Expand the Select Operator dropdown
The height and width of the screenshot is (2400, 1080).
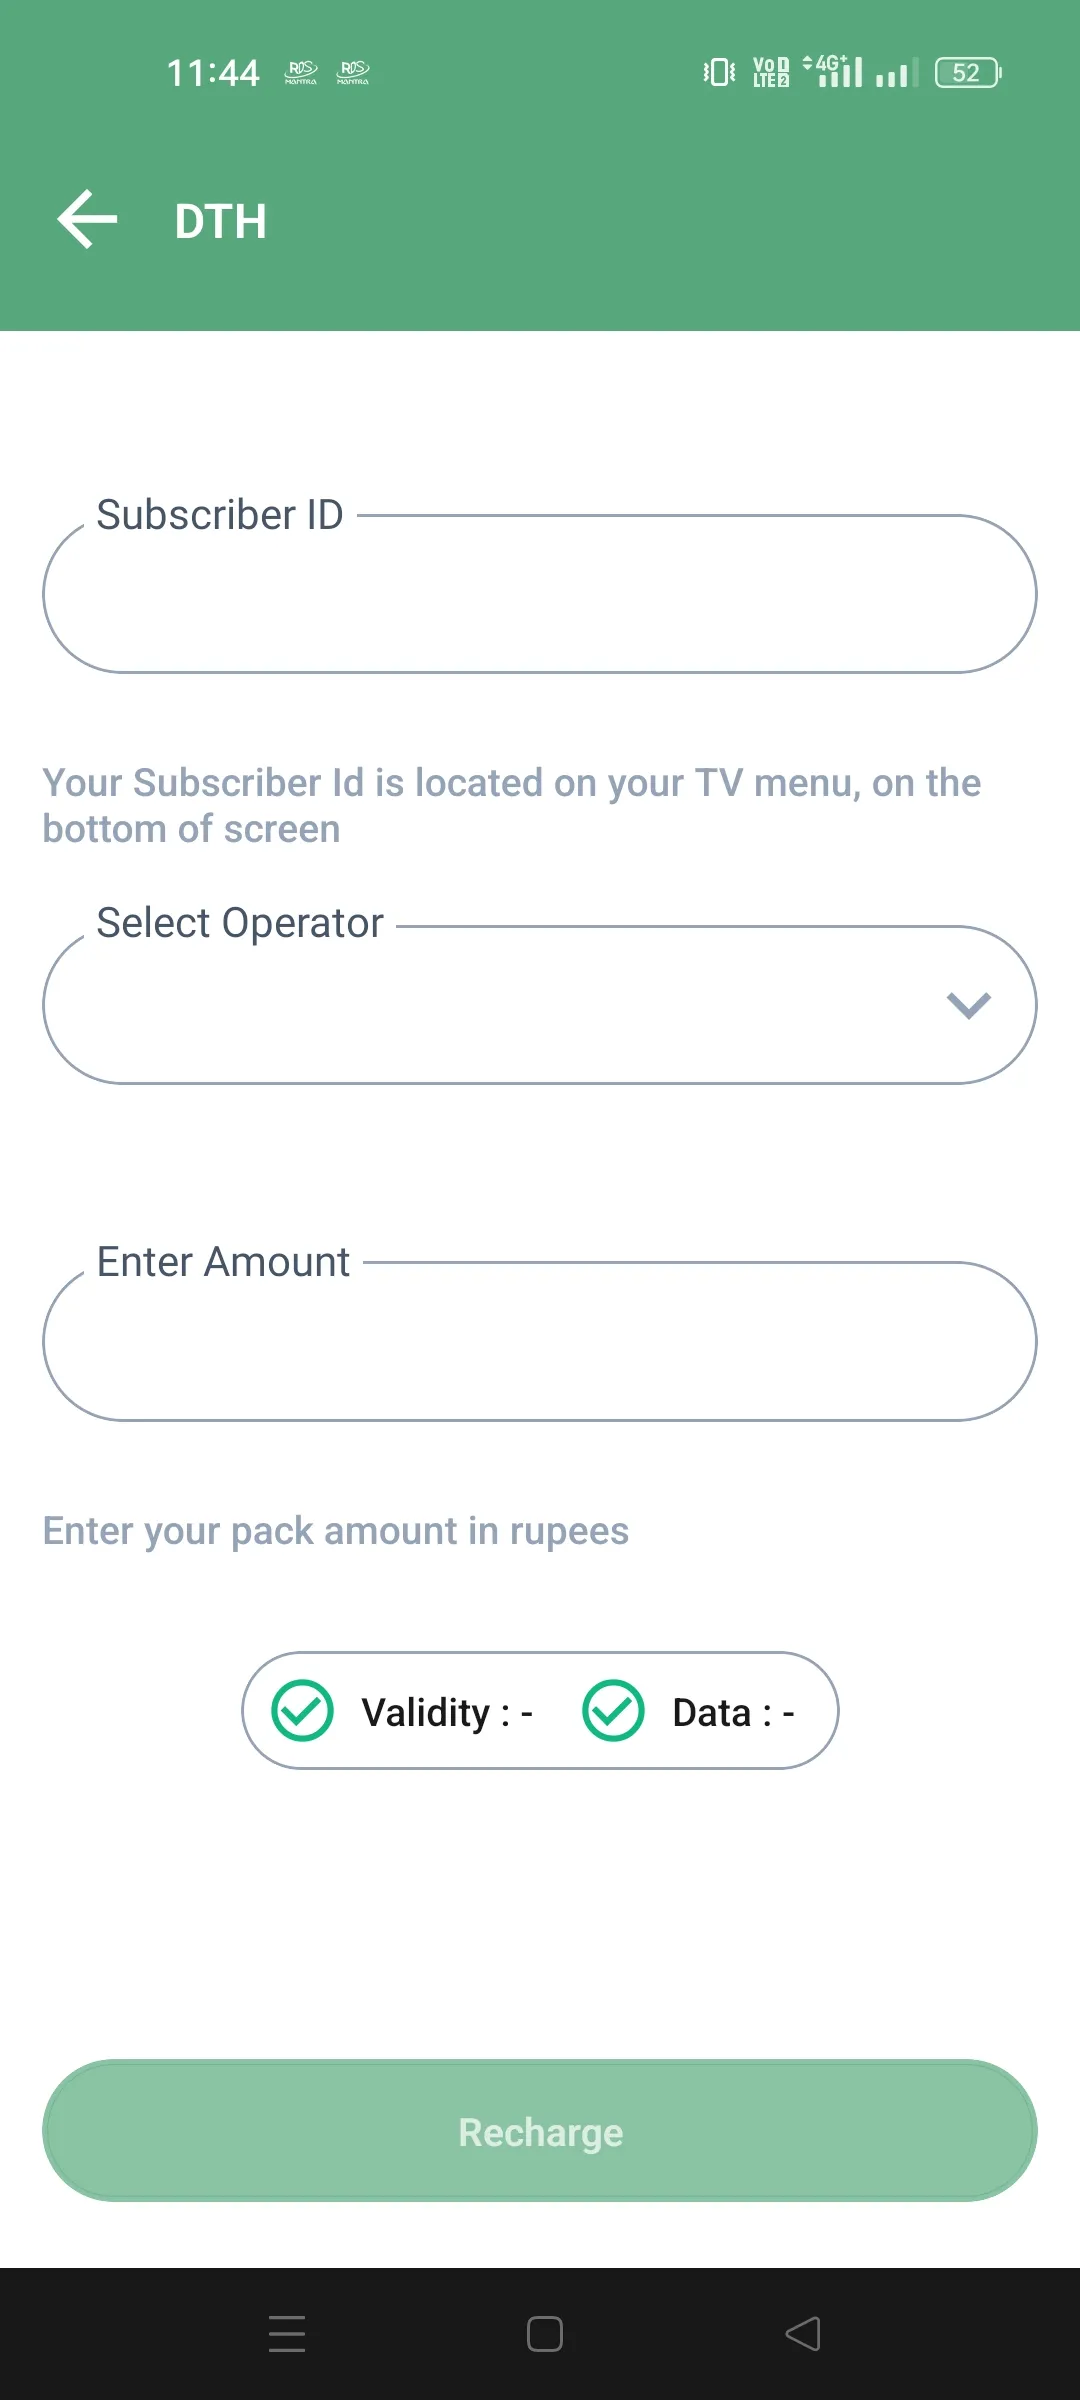click(x=540, y=1005)
